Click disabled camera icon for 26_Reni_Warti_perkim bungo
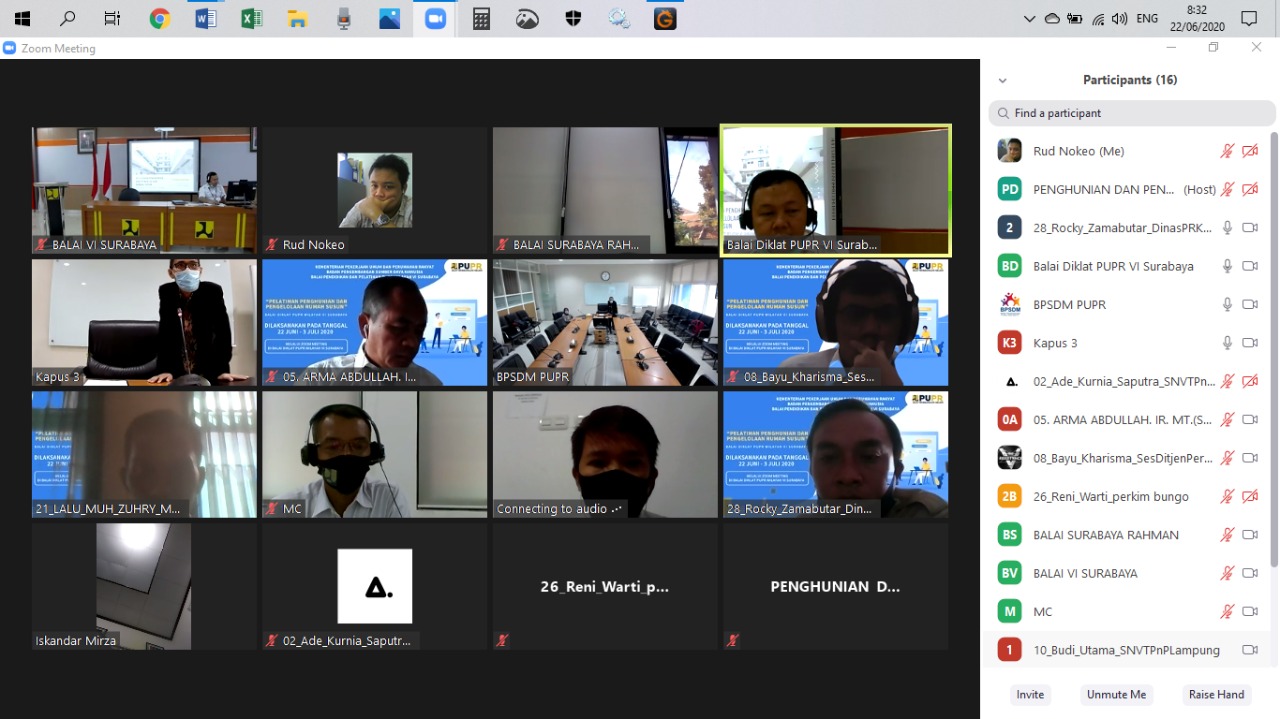 [x=1249, y=496]
